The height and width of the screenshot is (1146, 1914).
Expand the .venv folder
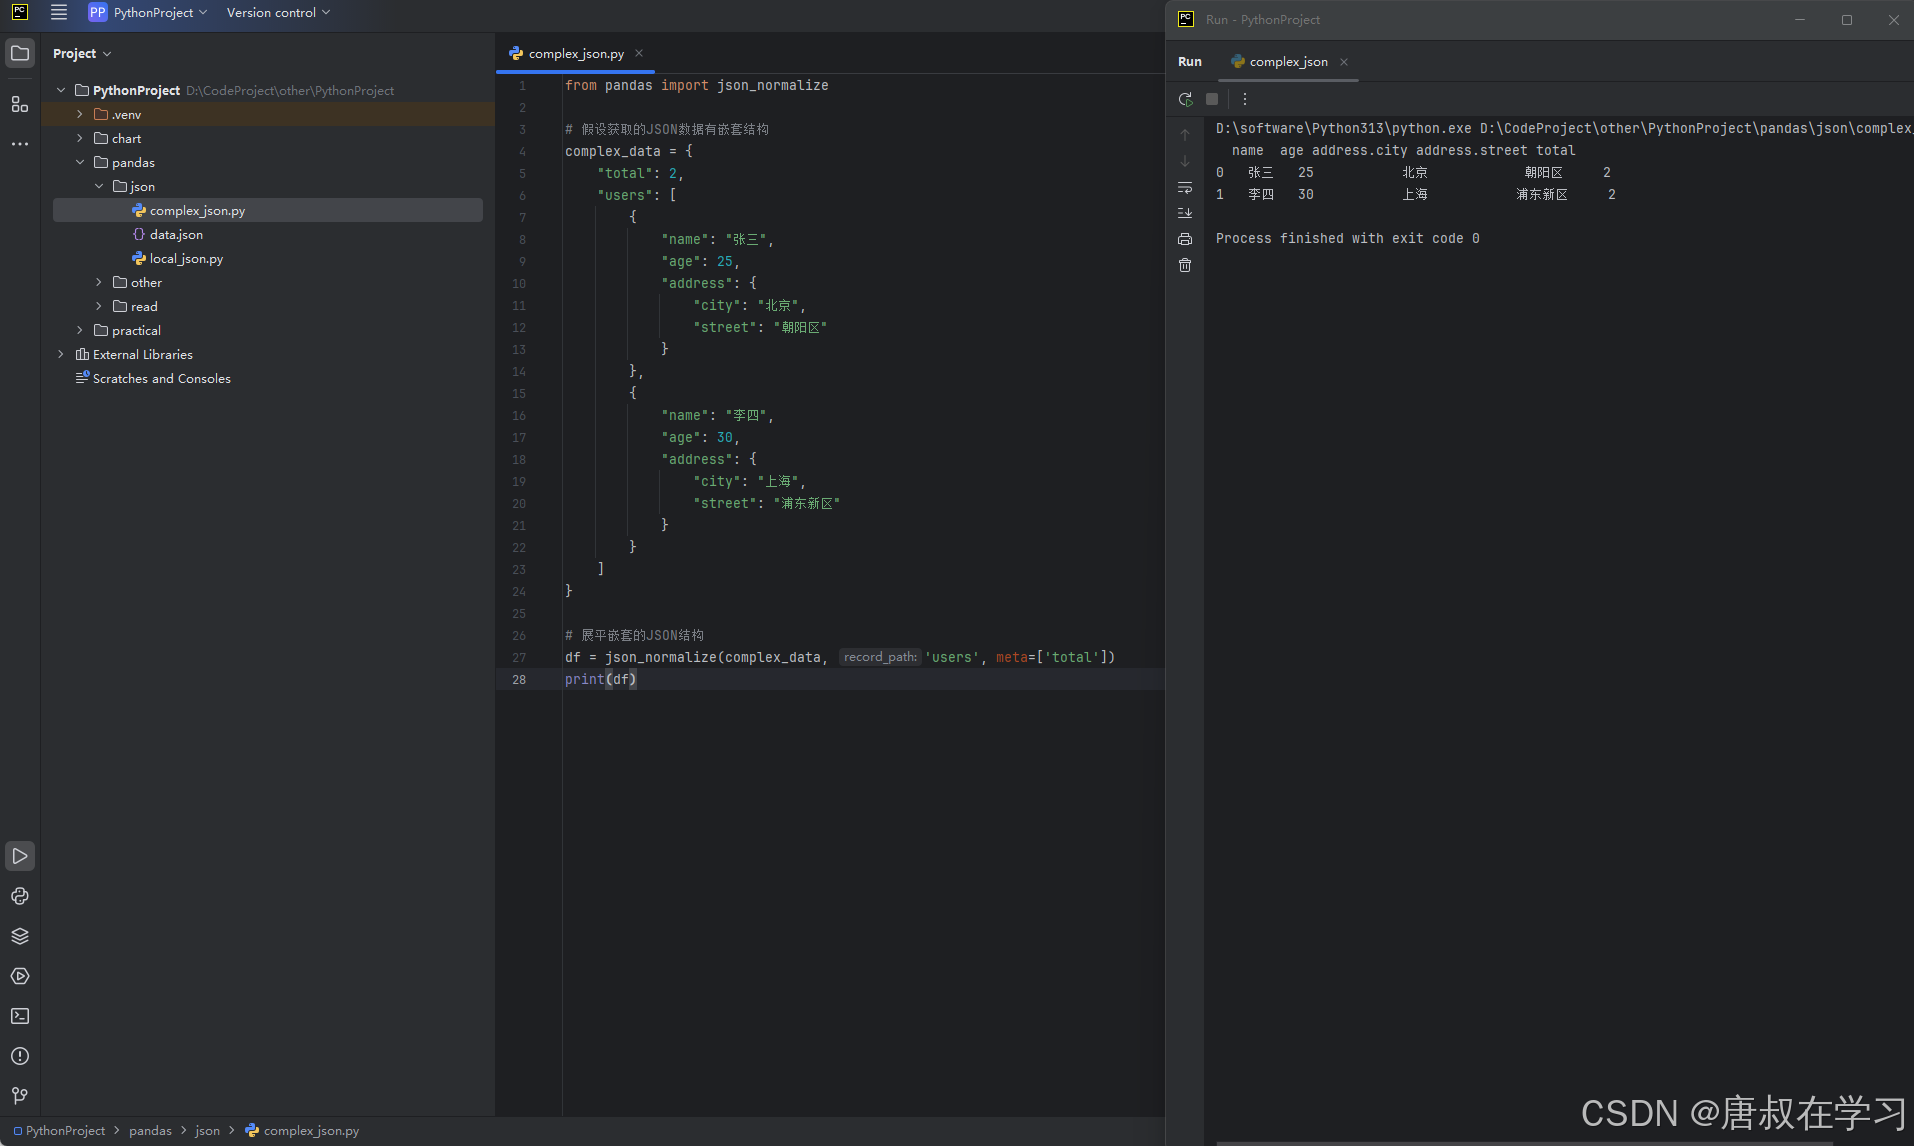tap(80, 114)
